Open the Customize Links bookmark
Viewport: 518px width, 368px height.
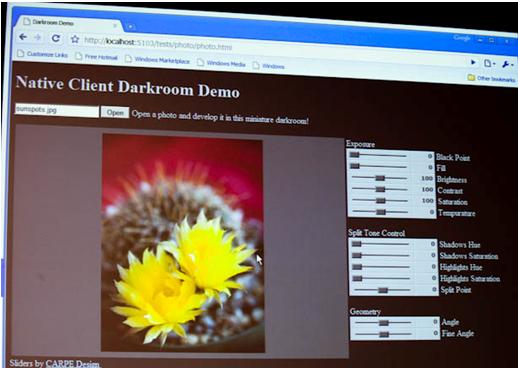click(43, 54)
